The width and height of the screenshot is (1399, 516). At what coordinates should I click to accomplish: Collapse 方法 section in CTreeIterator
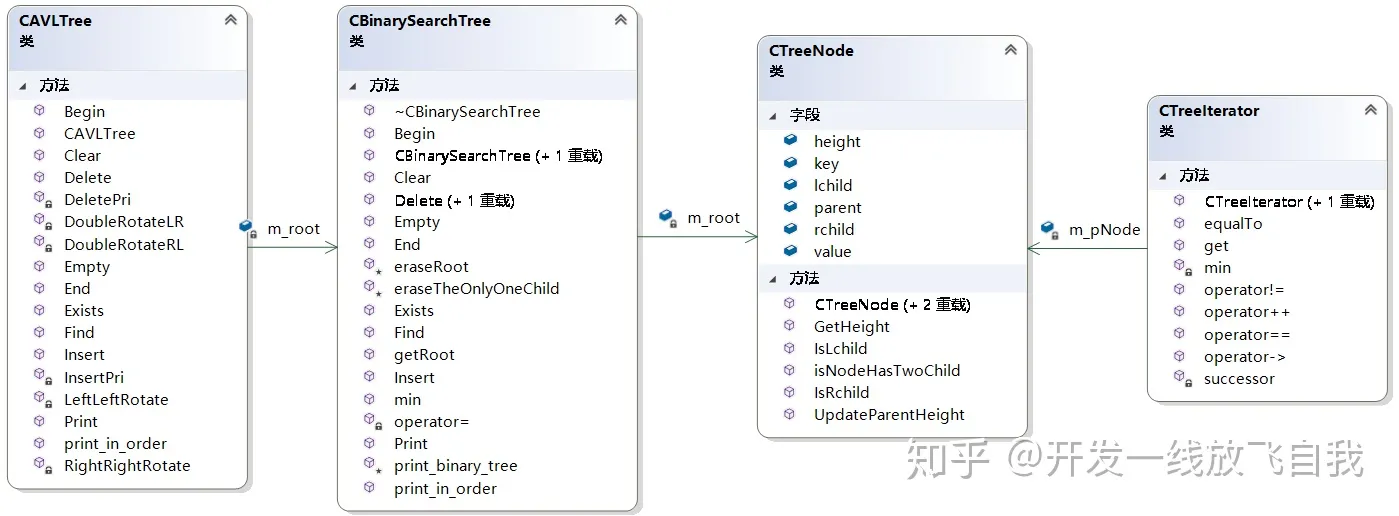coord(1163,175)
